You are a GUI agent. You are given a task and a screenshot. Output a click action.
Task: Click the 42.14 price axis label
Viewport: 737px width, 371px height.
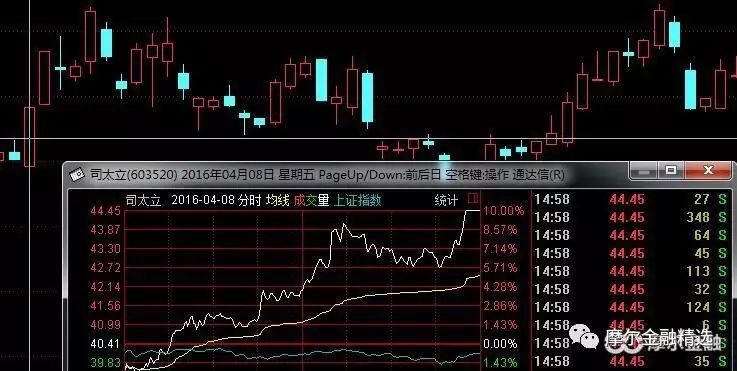(x=105, y=287)
